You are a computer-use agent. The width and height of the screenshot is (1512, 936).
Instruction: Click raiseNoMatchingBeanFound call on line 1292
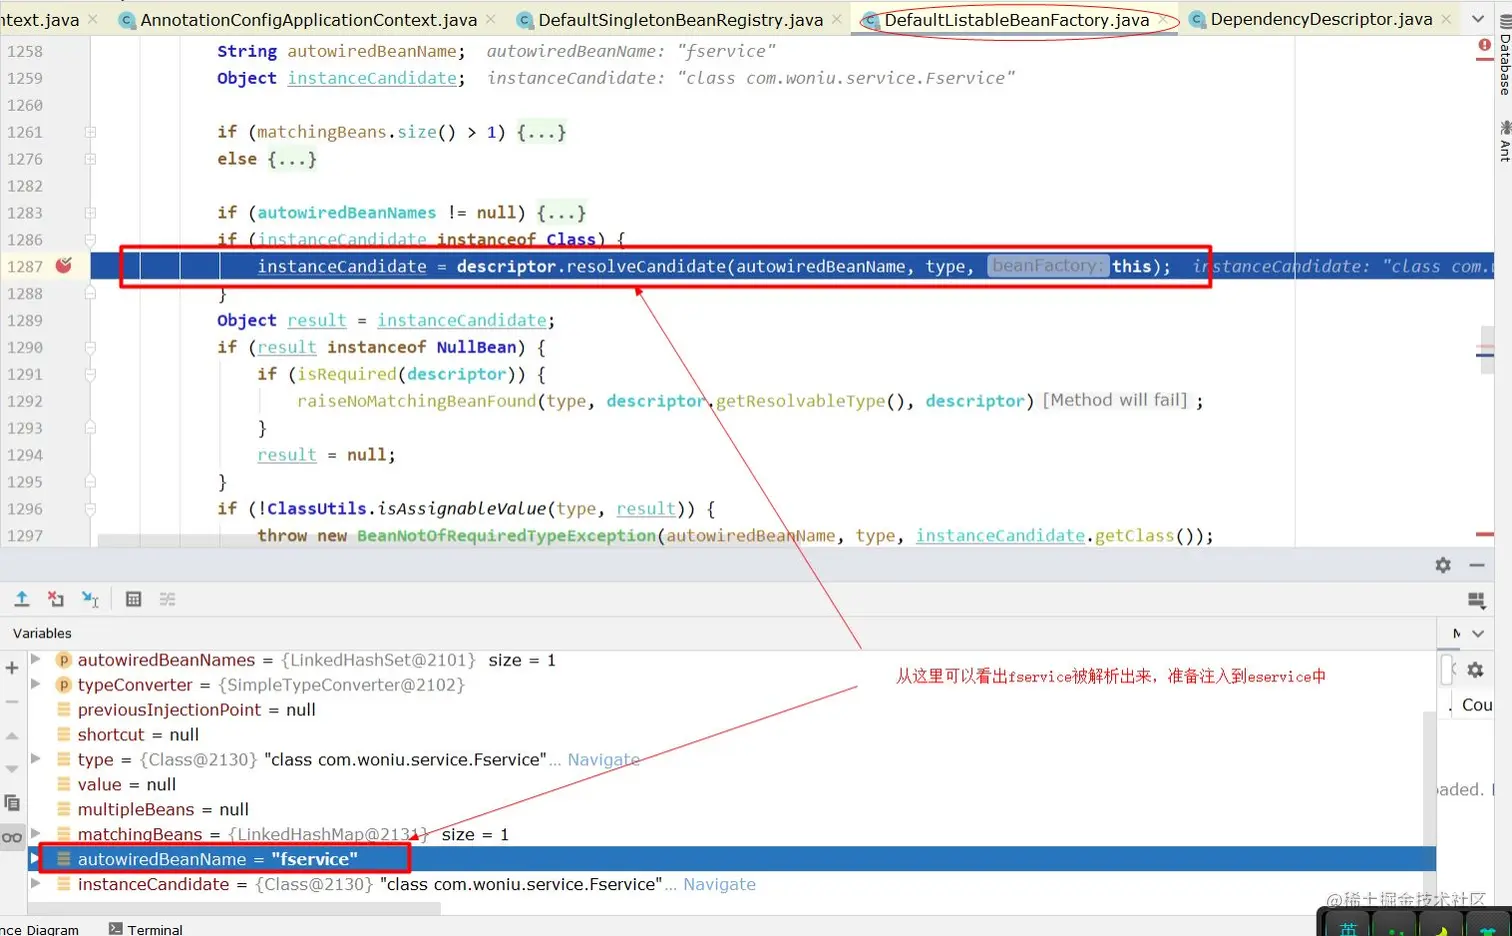[x=416, y=401]
